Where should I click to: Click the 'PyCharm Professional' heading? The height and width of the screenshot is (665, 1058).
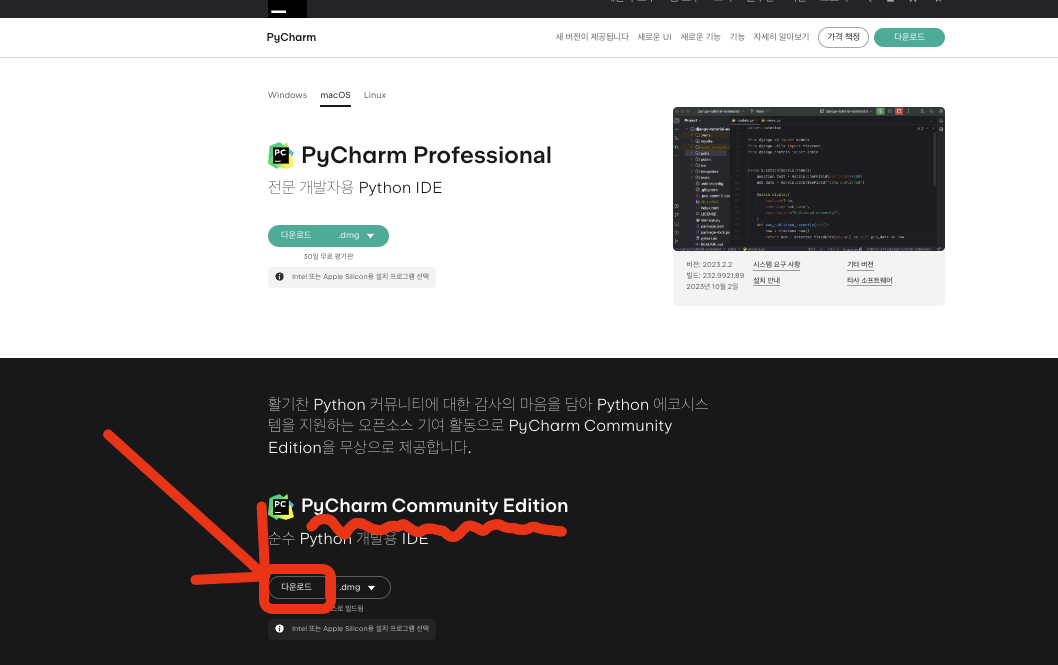point(426,155)
